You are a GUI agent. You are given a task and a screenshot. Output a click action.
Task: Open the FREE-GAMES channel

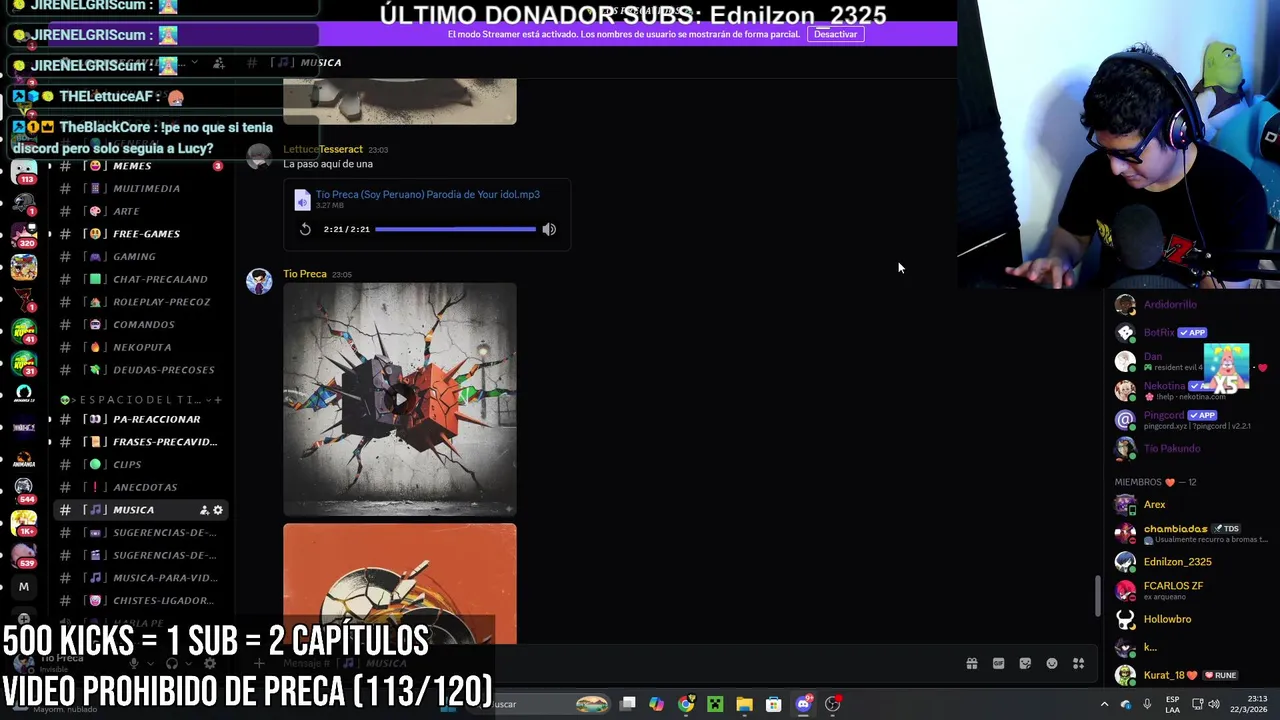coord(140,234)
